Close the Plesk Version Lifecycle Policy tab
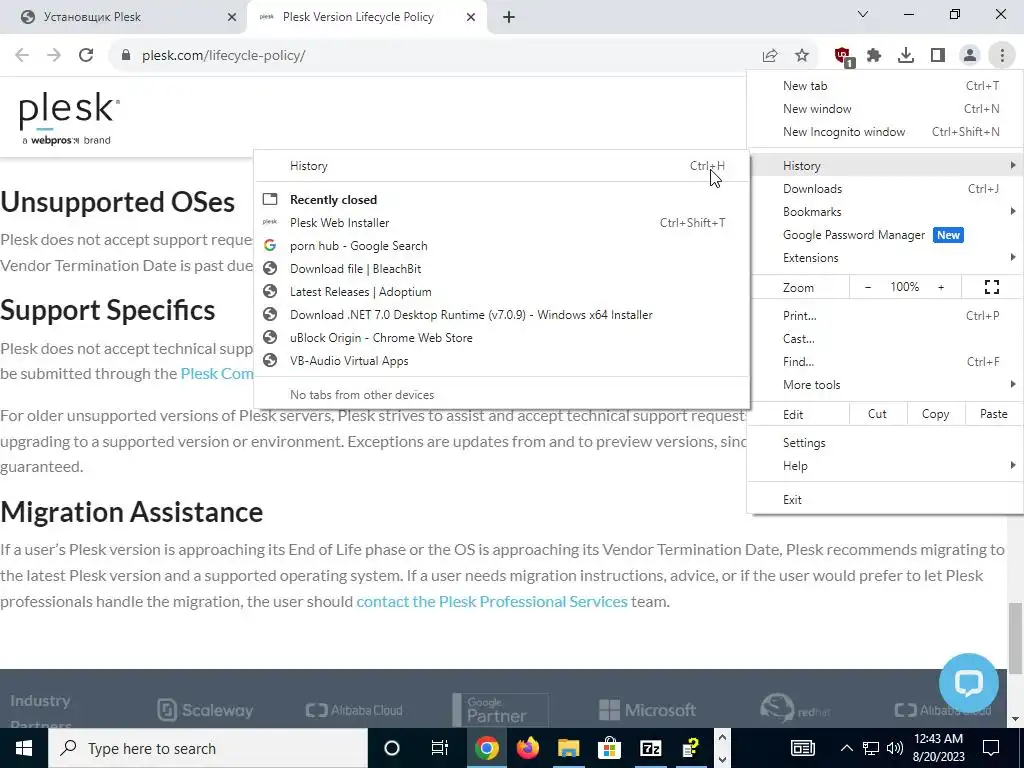Screen dimensions: 1024x768 pyautogui.click(x=471, y=17)
